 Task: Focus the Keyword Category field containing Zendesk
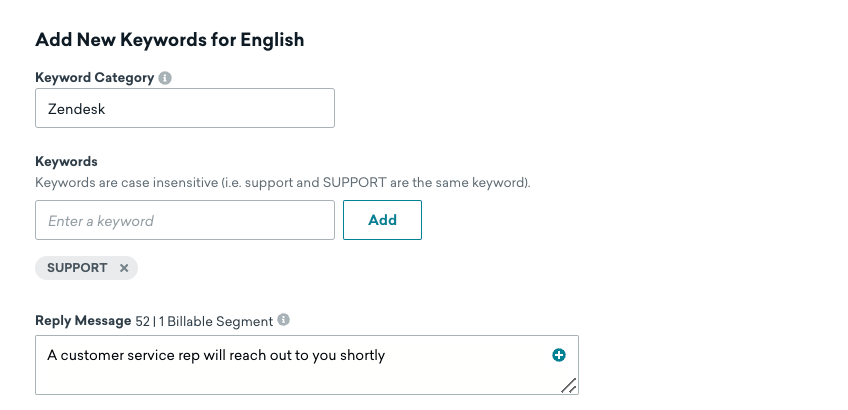click(x=185, y=109)
